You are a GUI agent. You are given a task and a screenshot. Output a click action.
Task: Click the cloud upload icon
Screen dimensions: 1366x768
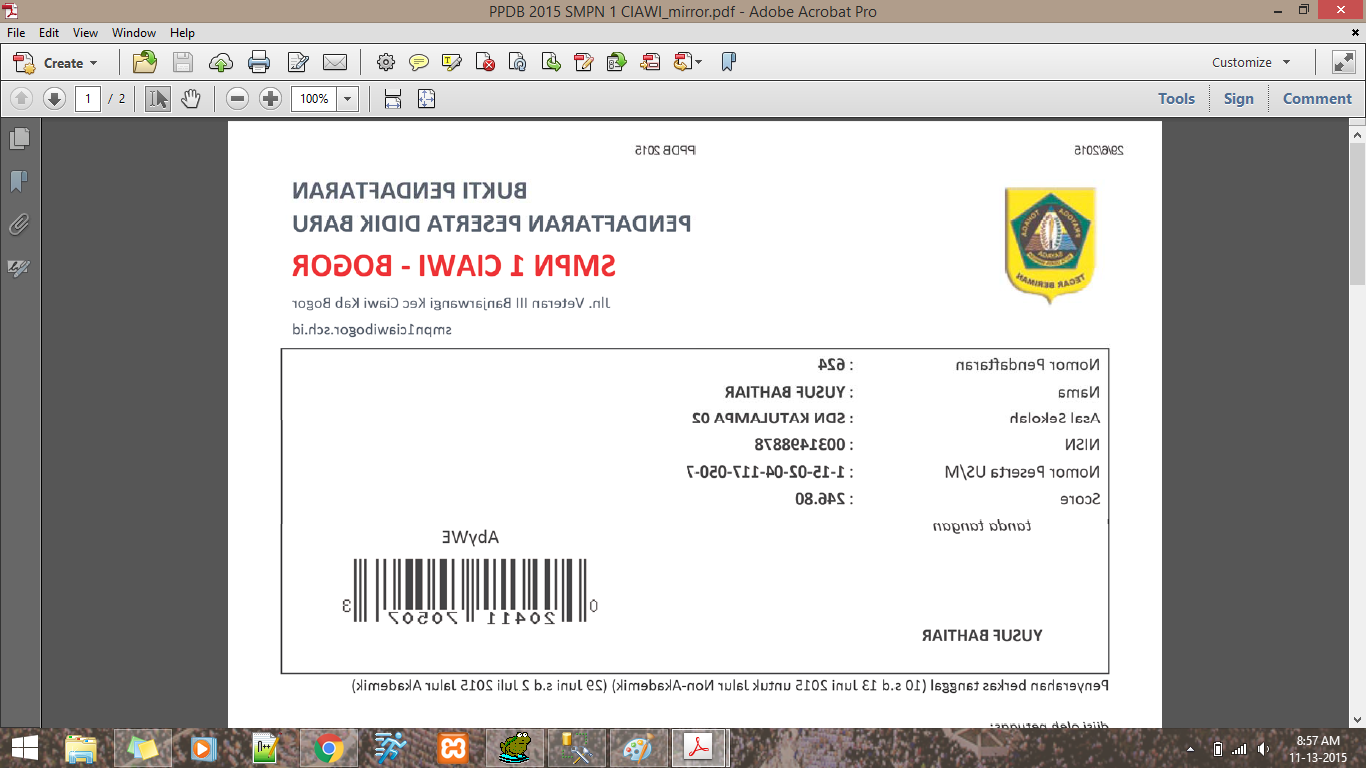pos(221,62)
